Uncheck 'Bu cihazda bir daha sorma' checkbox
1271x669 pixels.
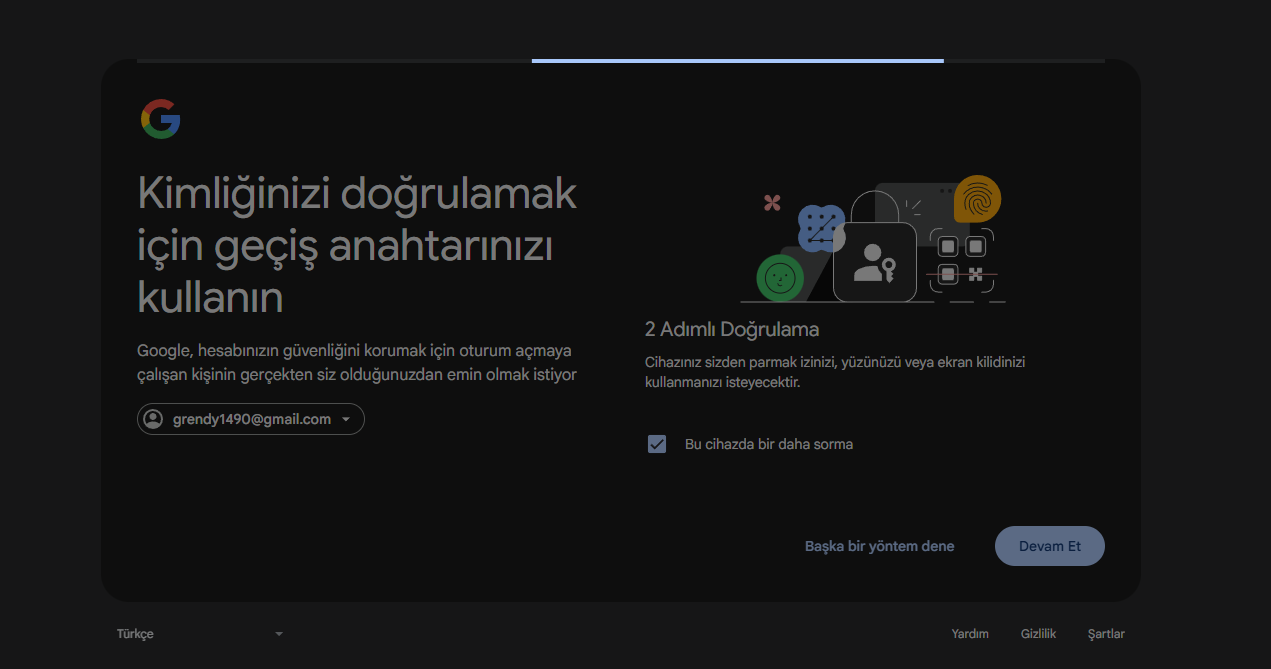point(657,444)
